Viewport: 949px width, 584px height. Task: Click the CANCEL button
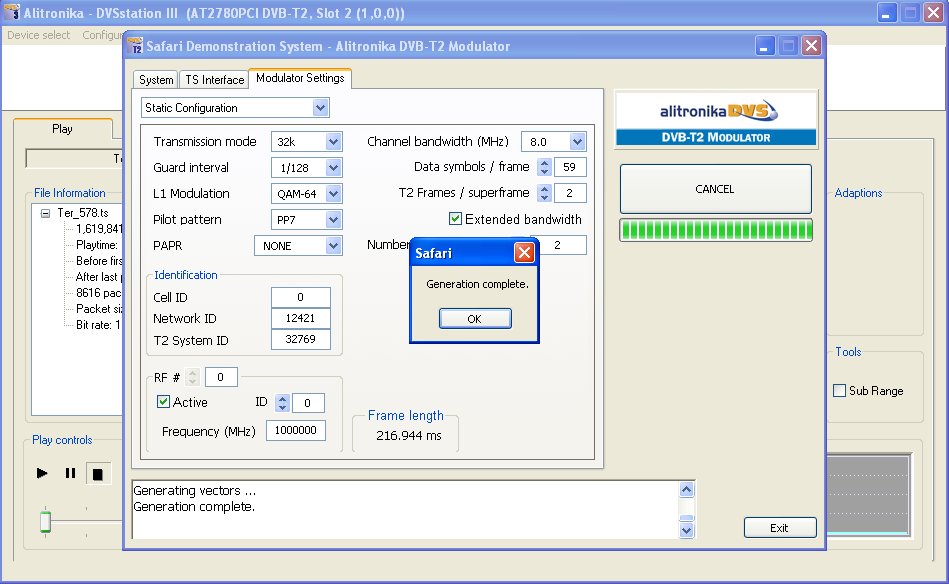[715, 189]
